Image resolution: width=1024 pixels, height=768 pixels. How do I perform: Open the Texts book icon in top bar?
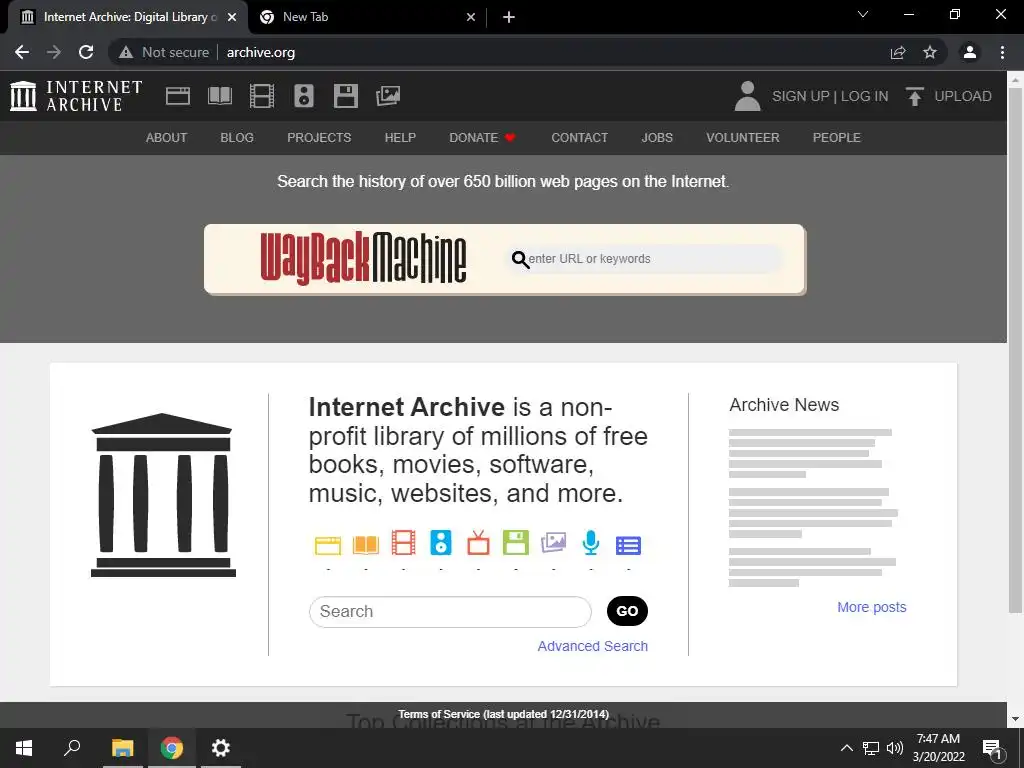219,96
